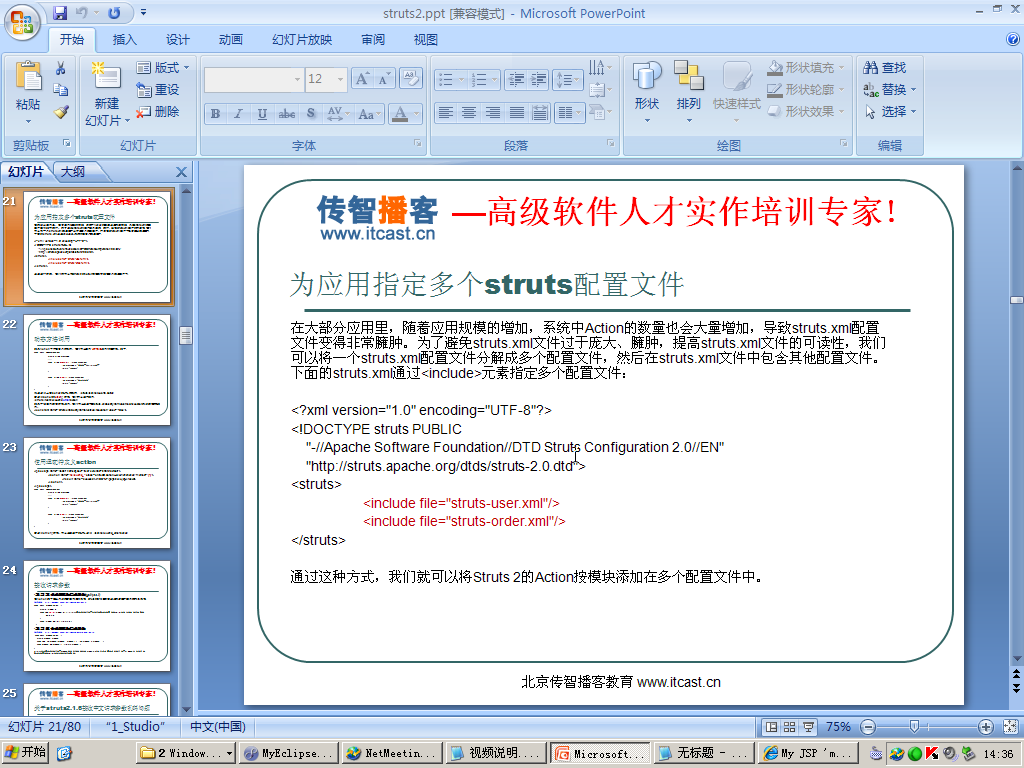1024x768 pixels.
Task: Toggle italic formatting (I)
Action: tap(238, 114)
